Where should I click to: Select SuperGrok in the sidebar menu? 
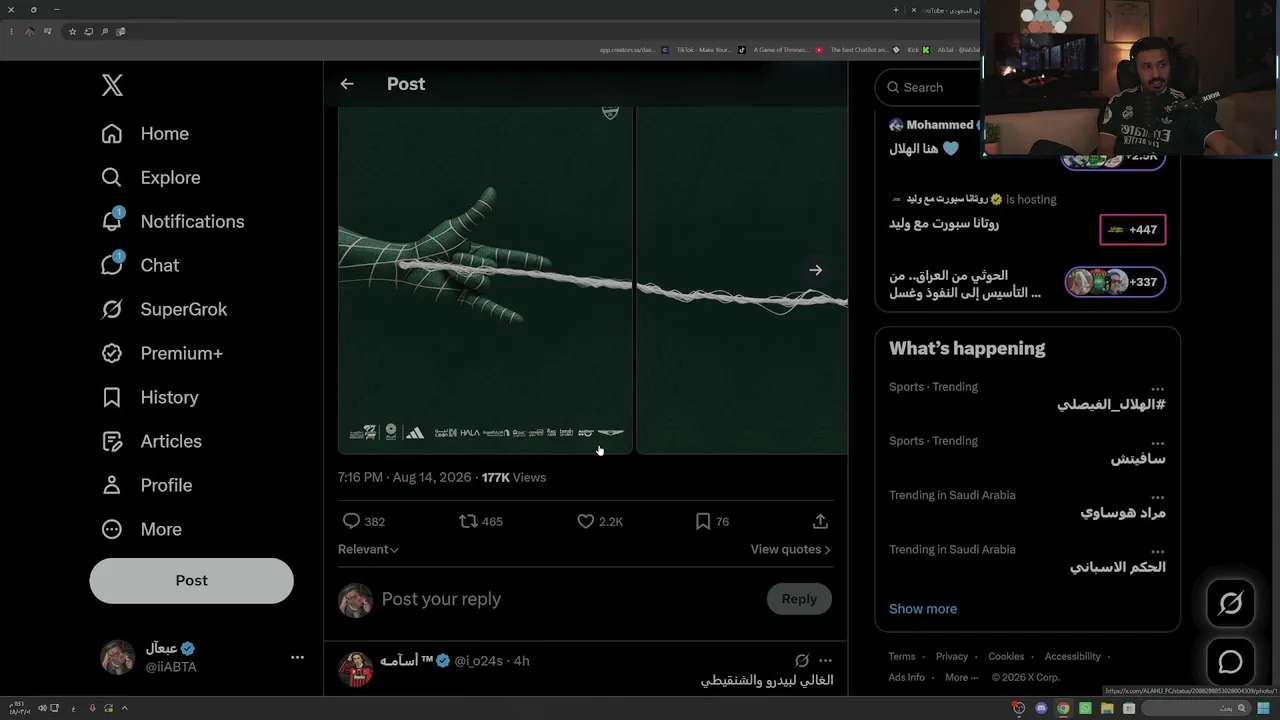point(184,310)
